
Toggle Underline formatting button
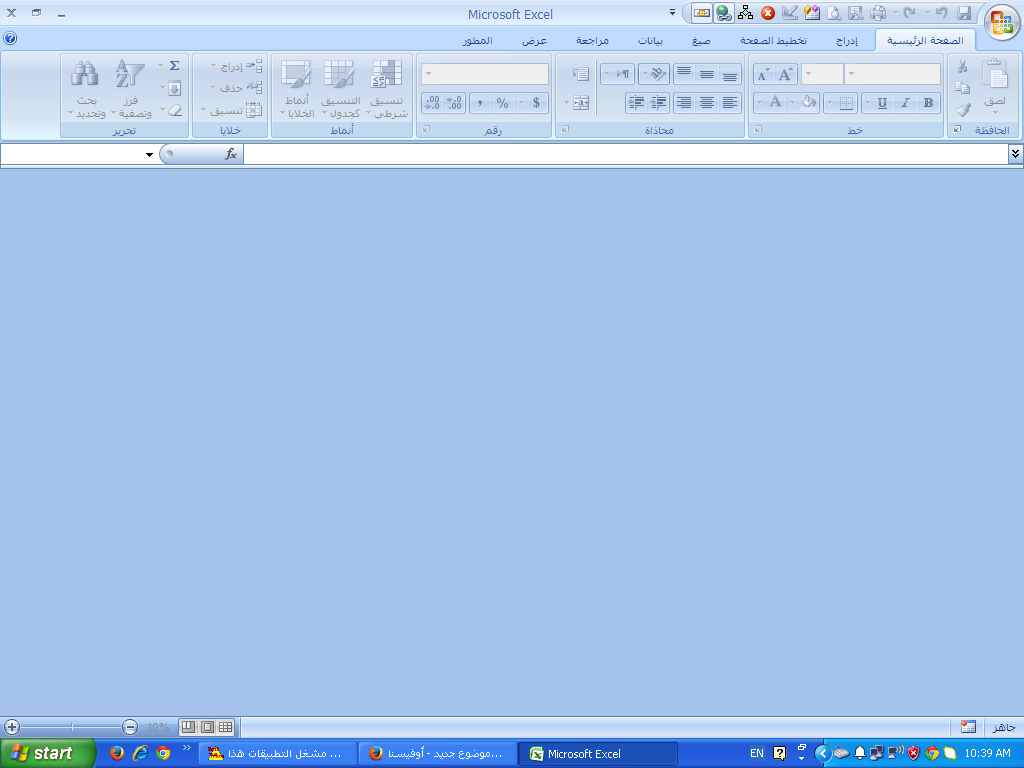(882, 103)
